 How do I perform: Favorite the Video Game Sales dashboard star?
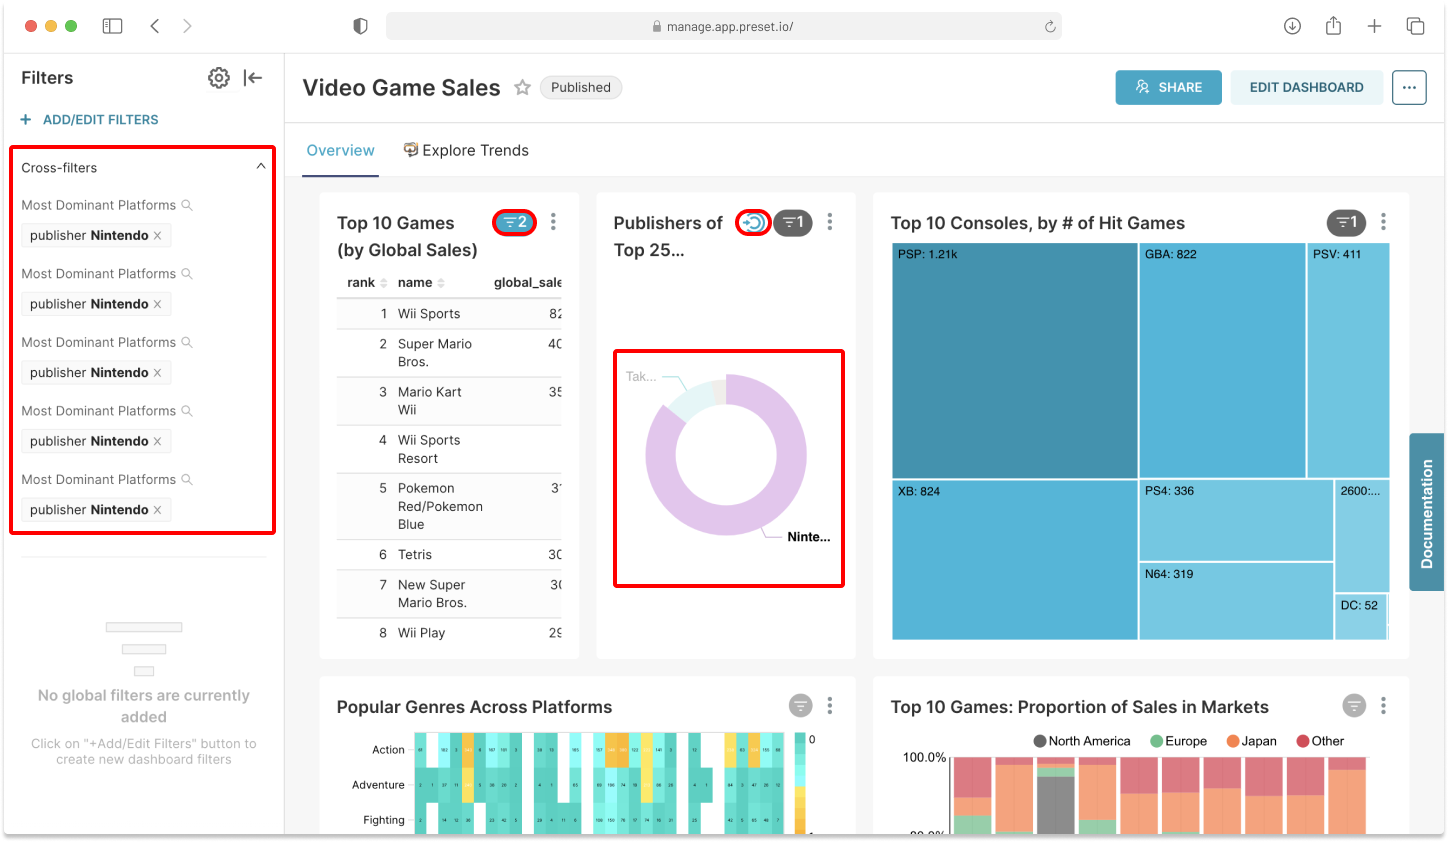coord(522,88)
